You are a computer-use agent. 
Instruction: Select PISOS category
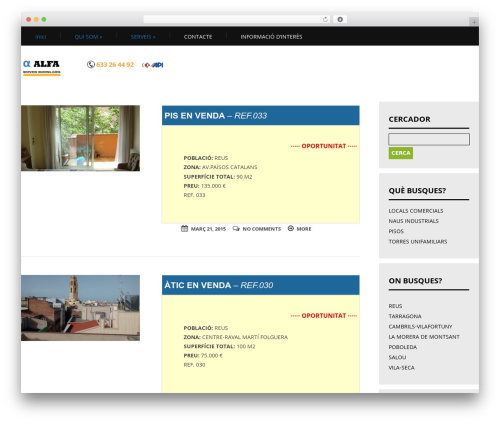coord(396,231)
